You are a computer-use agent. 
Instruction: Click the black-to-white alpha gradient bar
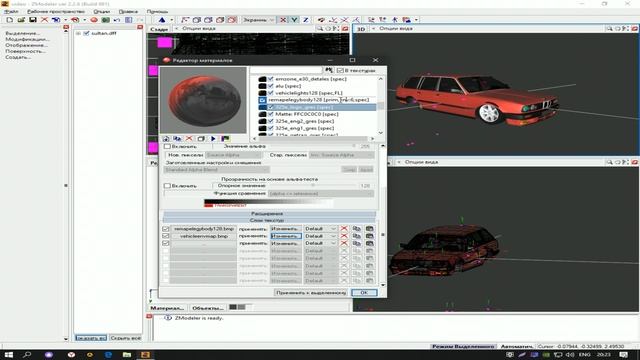coord(269,202)
